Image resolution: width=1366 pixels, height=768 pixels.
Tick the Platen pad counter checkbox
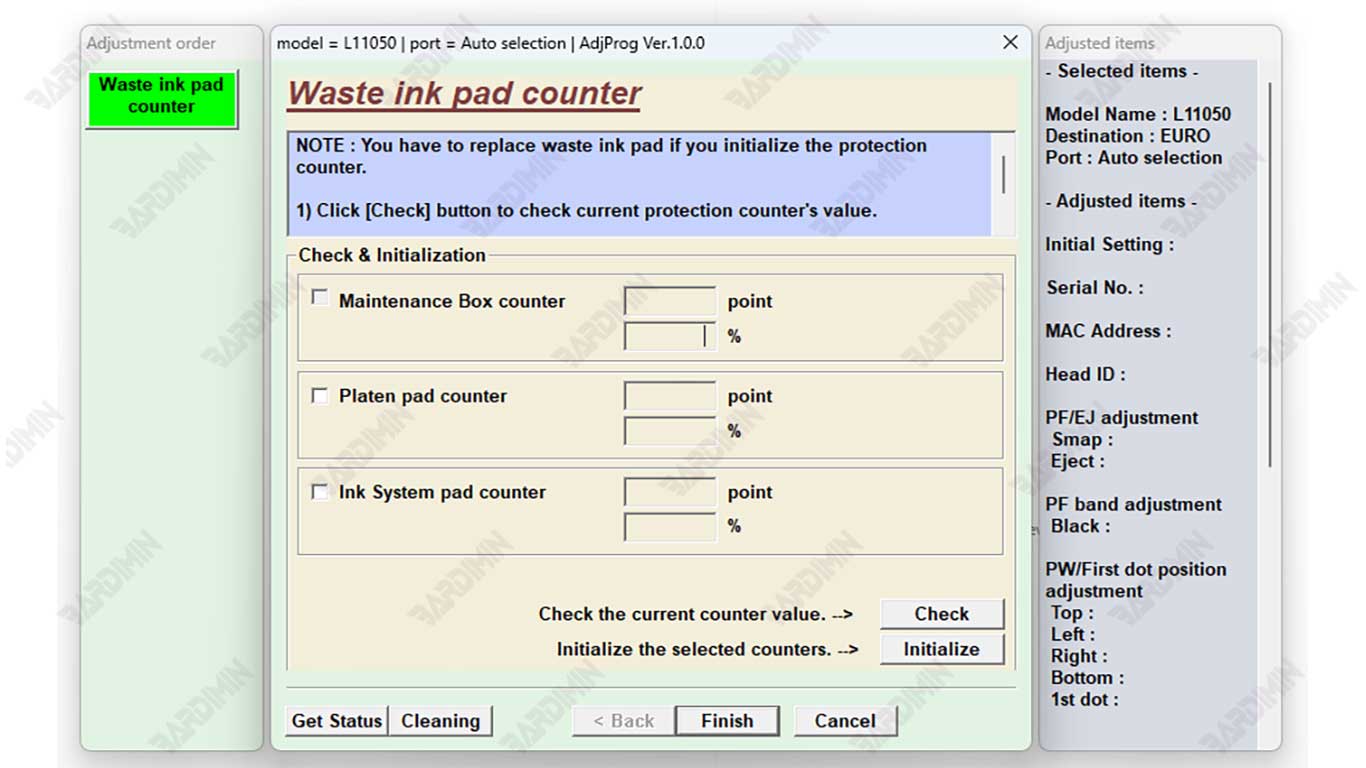(x=320, y=396)
